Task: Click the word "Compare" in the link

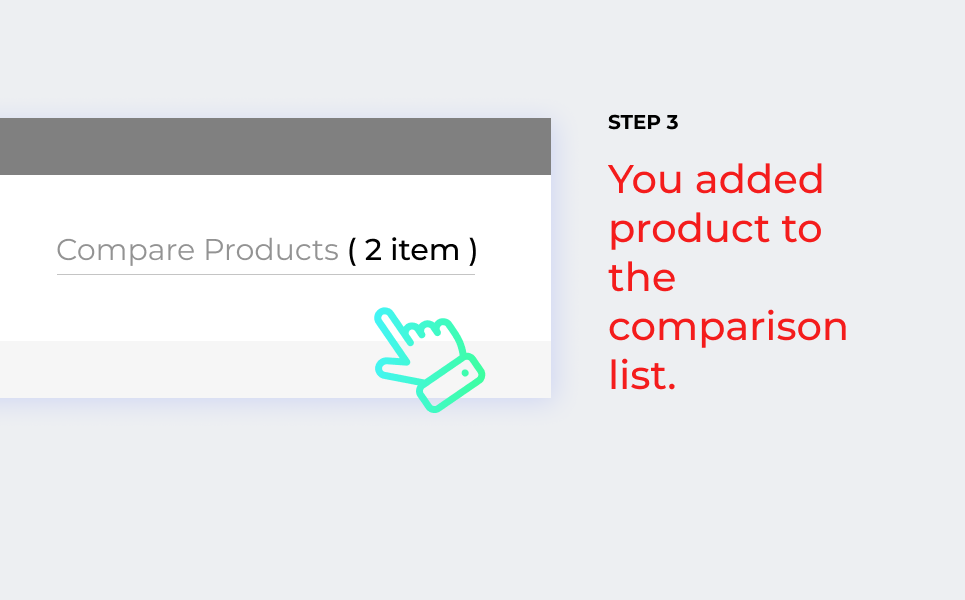Action: click(x=126, y=251)
